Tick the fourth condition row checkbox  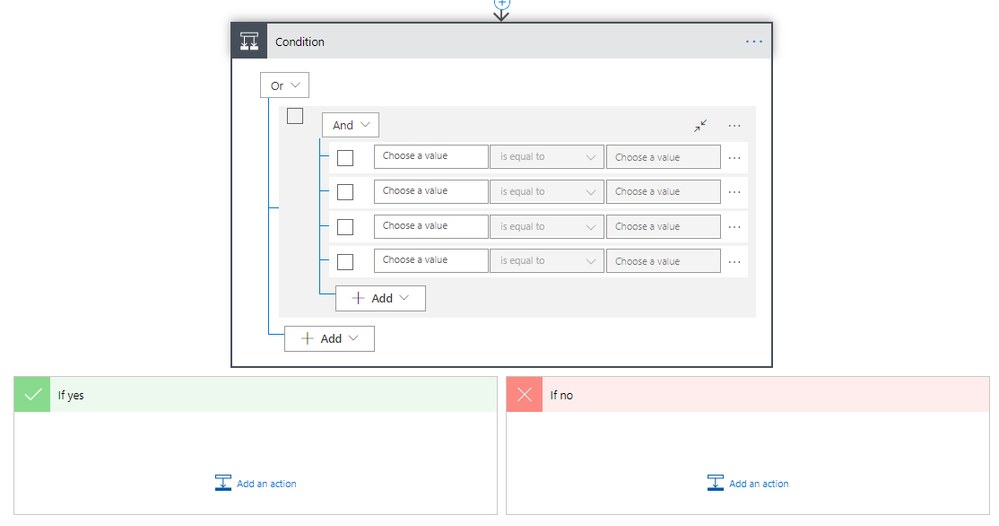point(345,261)
